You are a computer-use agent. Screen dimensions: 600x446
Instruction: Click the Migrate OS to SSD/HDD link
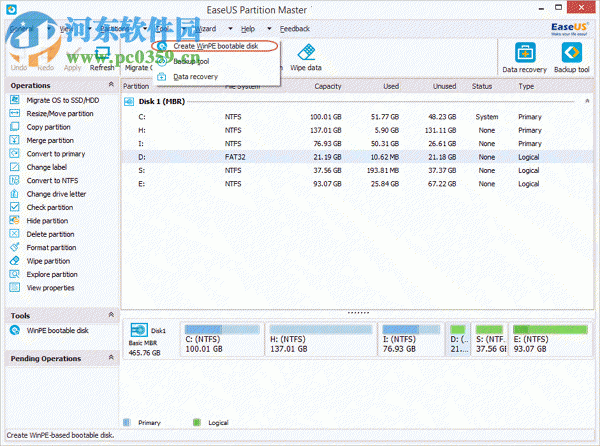pos(63,100)
